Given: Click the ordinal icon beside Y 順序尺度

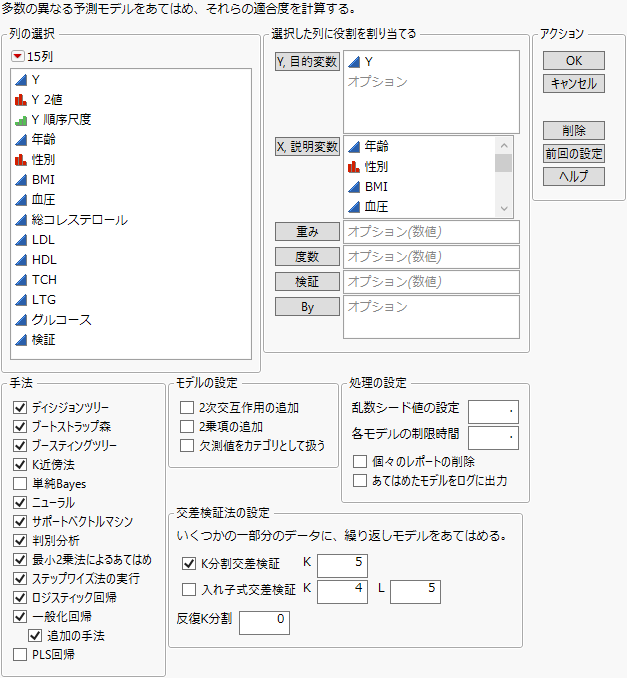Looking at the screenshot, I should pyautogui.click(x=21, y=120).
